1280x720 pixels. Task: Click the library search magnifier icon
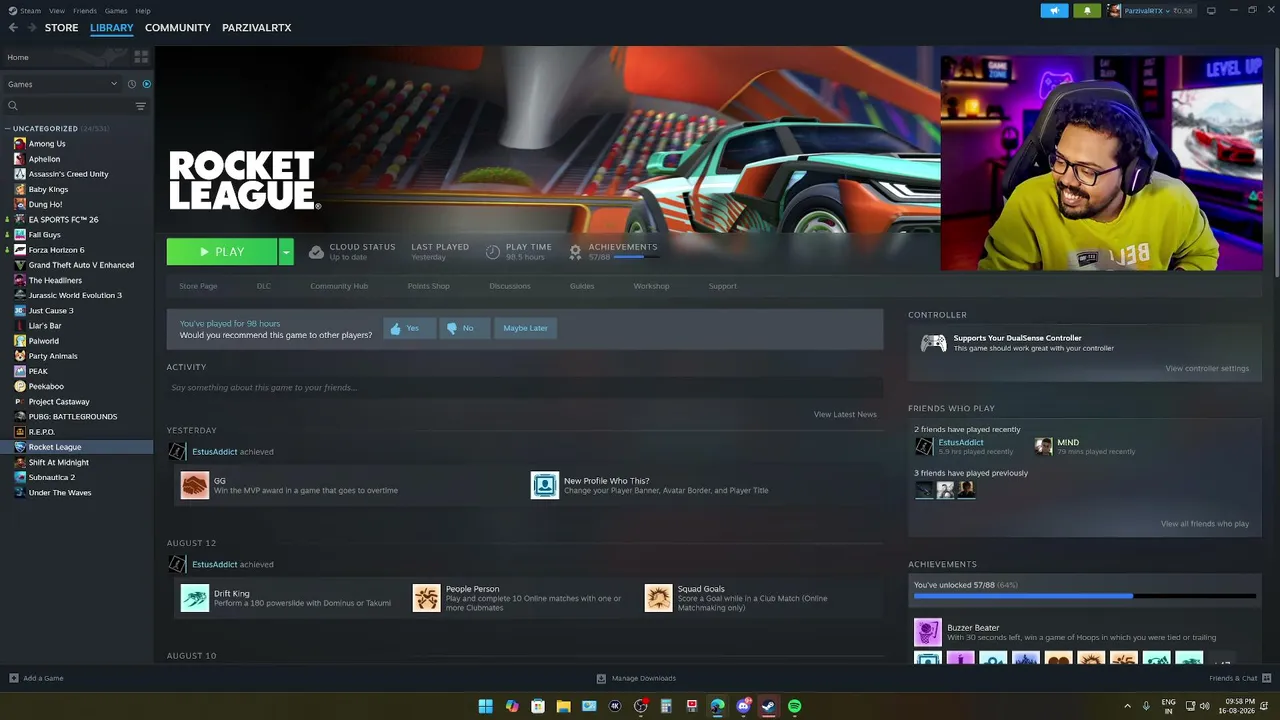pyautogui.click(x=13, y=106)
